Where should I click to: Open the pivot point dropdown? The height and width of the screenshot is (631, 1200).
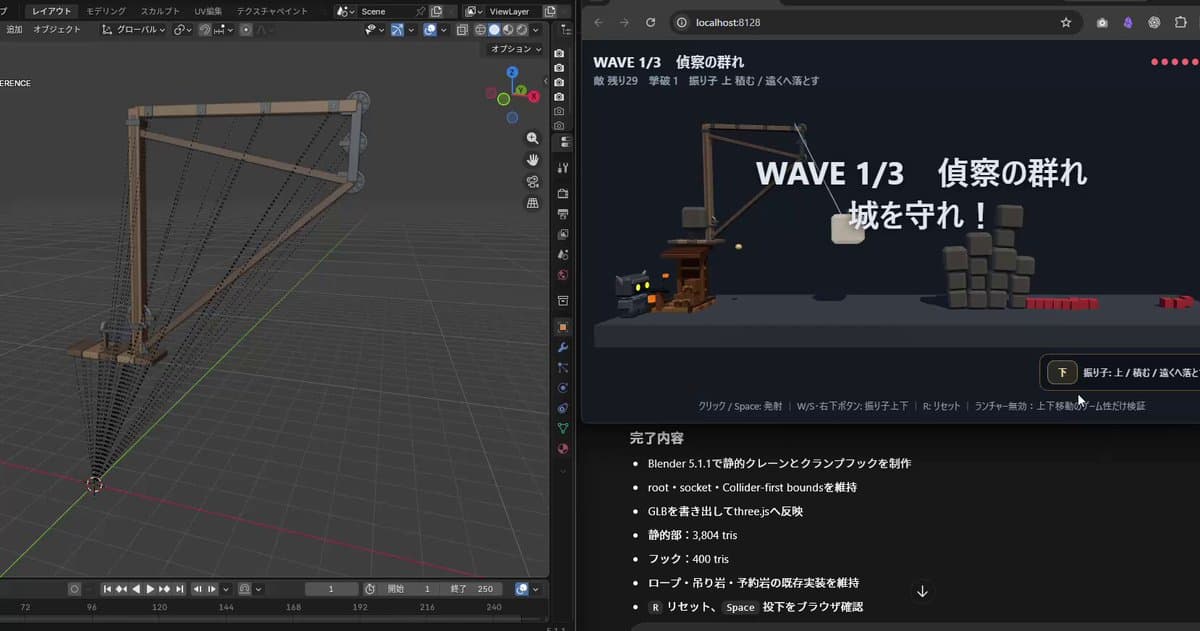(183, 30)
